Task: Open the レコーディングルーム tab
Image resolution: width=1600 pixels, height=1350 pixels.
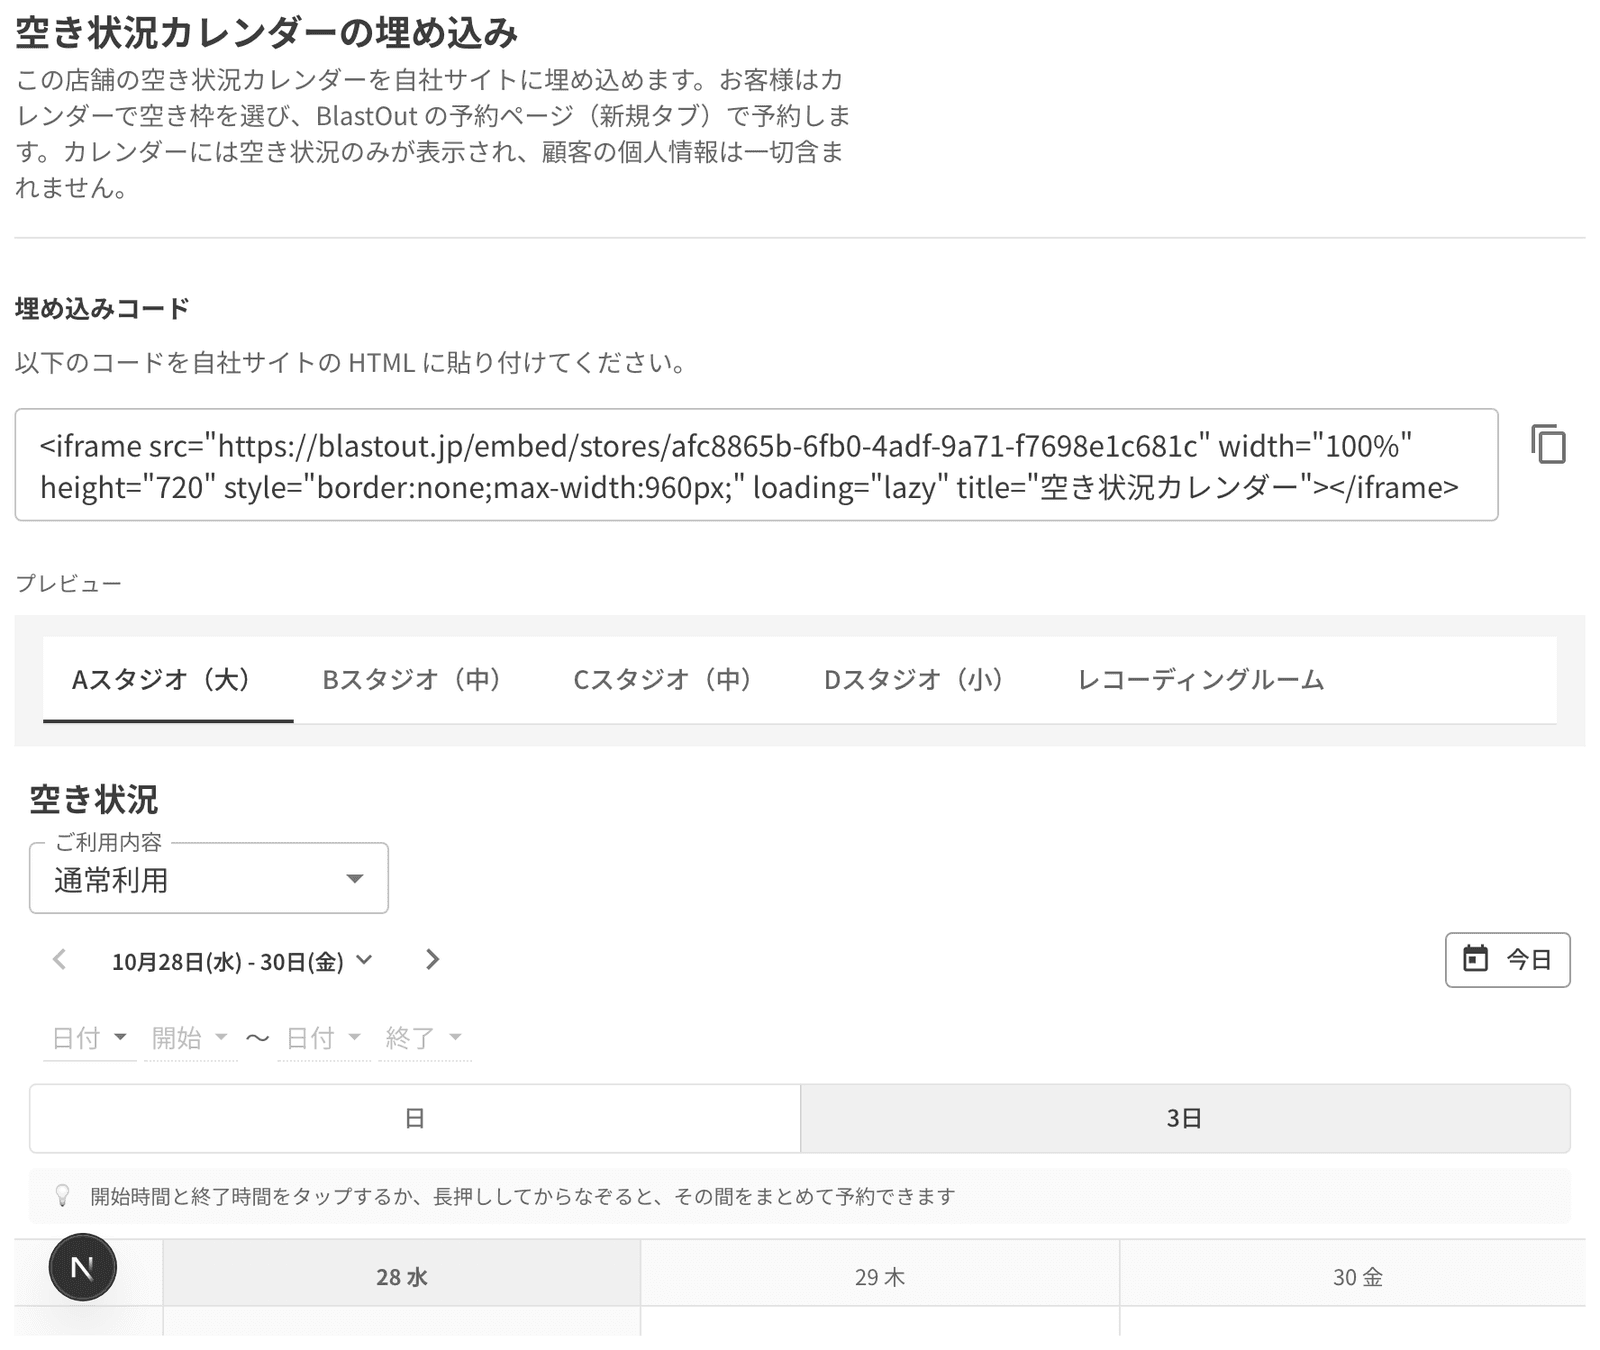Action: 1201,680
